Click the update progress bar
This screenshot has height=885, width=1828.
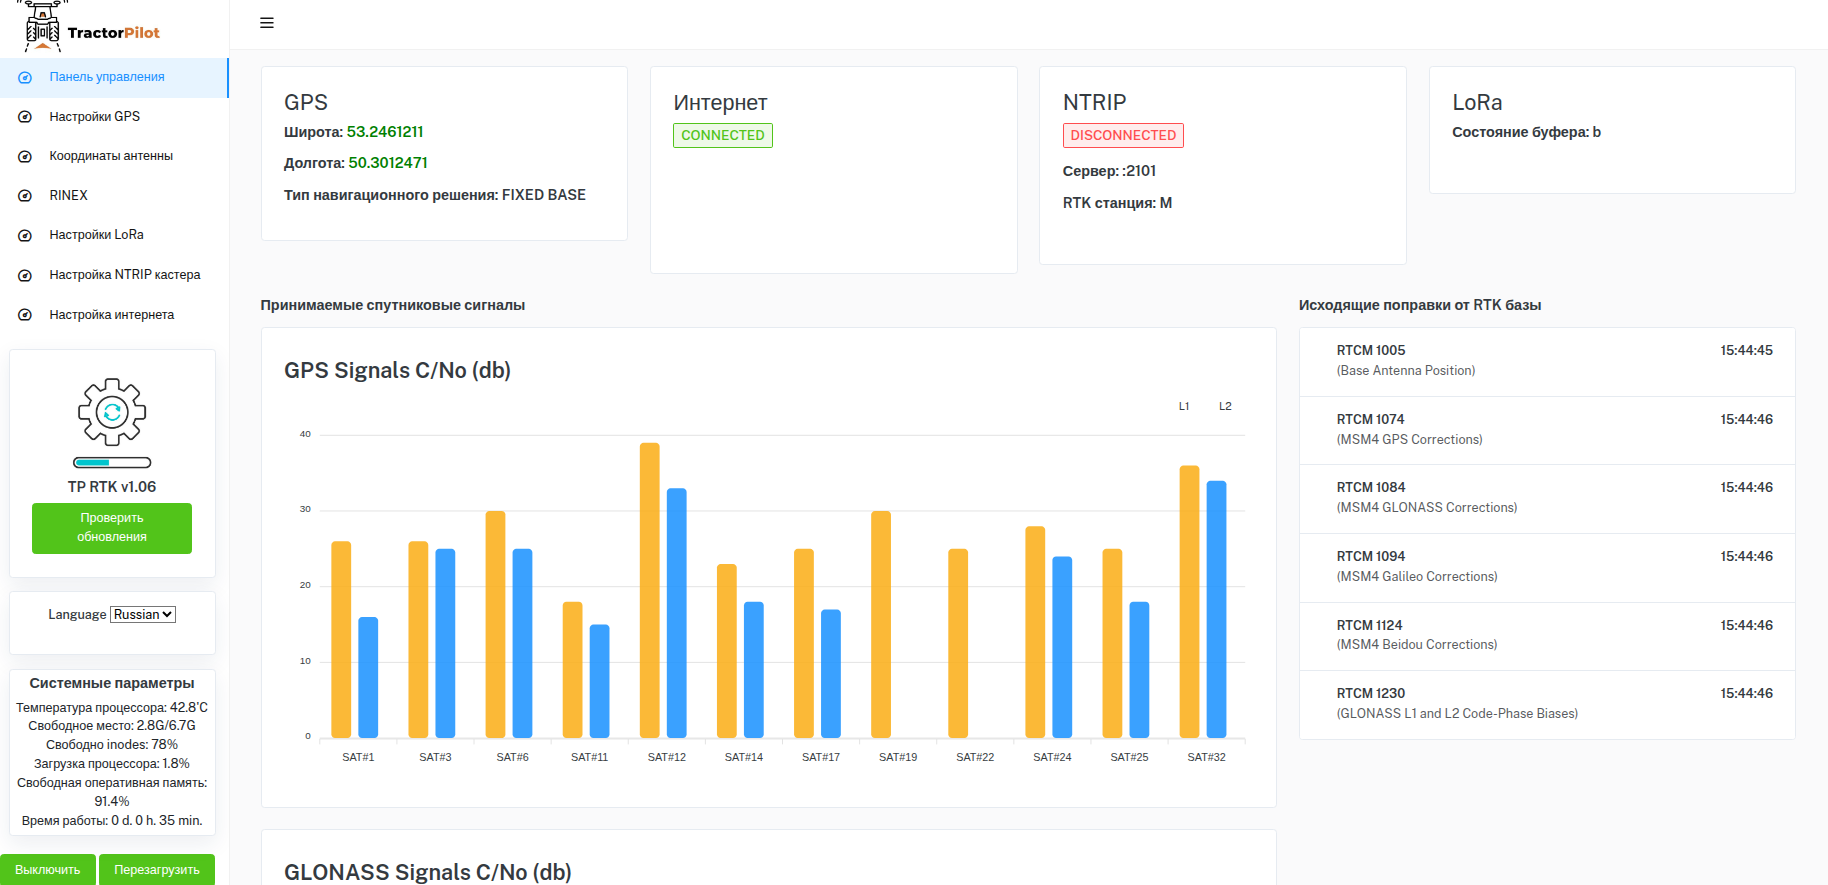[112, 463]
